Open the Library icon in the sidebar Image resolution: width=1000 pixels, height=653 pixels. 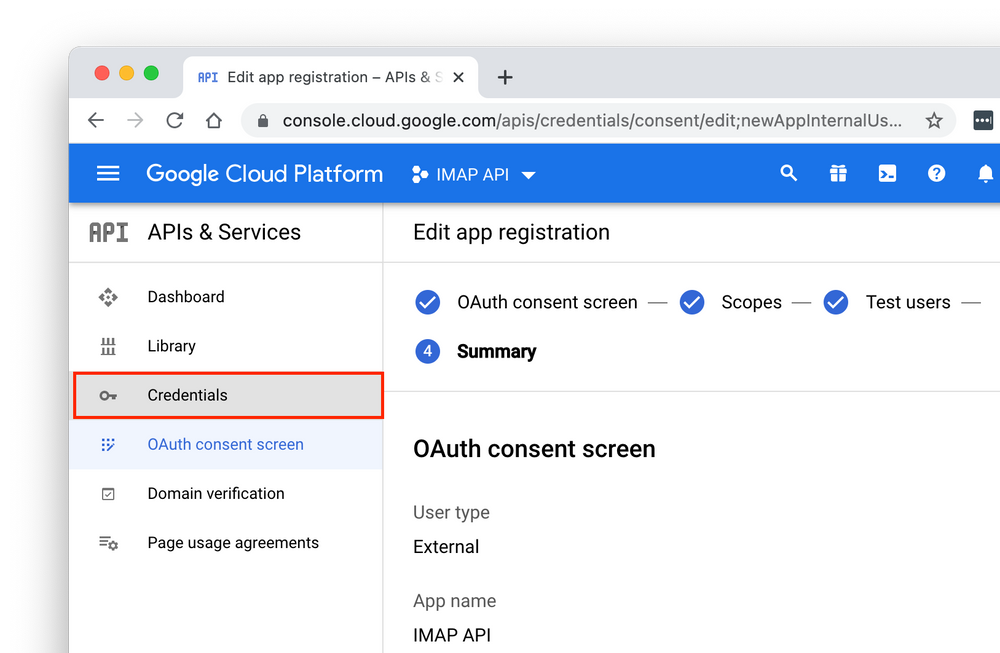click(x=108, y=346)
